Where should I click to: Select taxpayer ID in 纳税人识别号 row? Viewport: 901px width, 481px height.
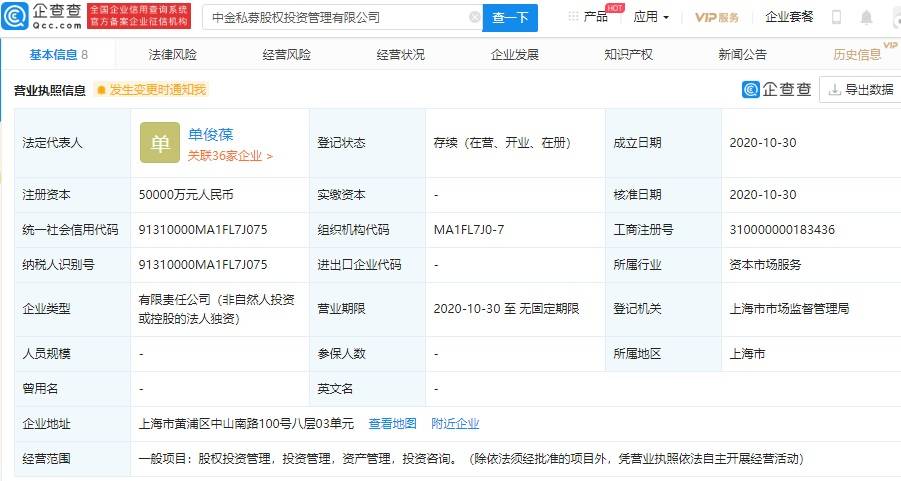click(x=203, y=264)
